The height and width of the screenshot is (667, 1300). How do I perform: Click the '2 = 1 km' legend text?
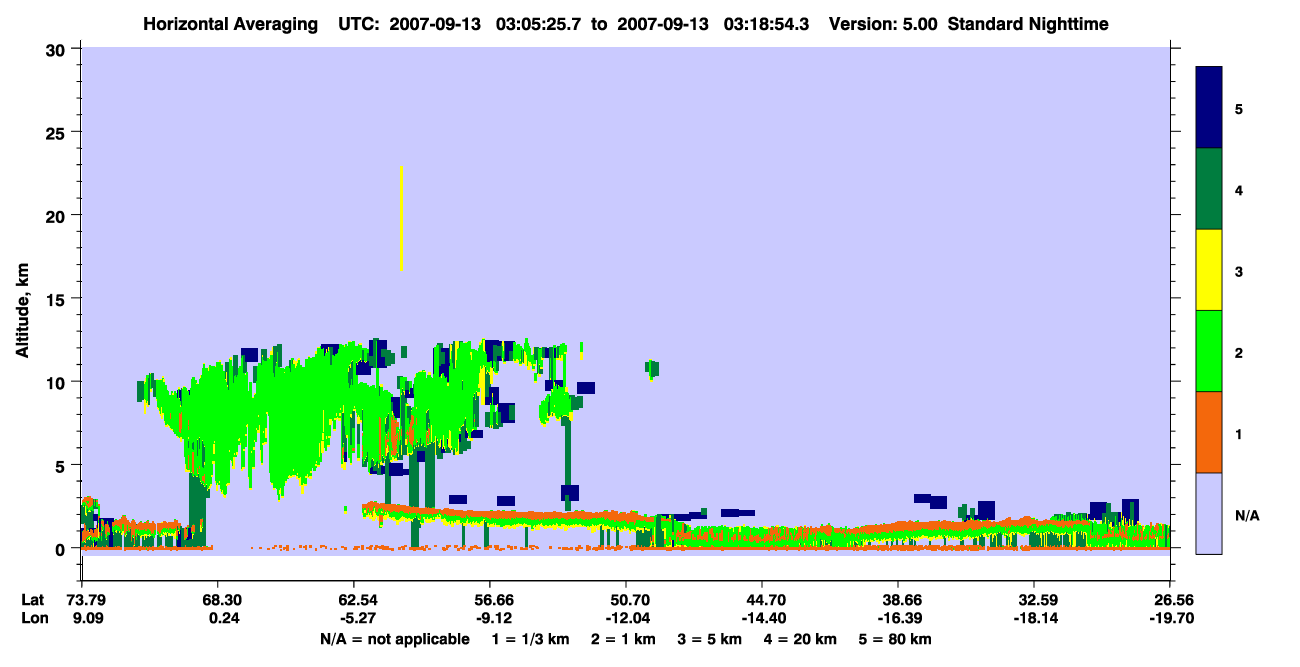coord(623,639)
